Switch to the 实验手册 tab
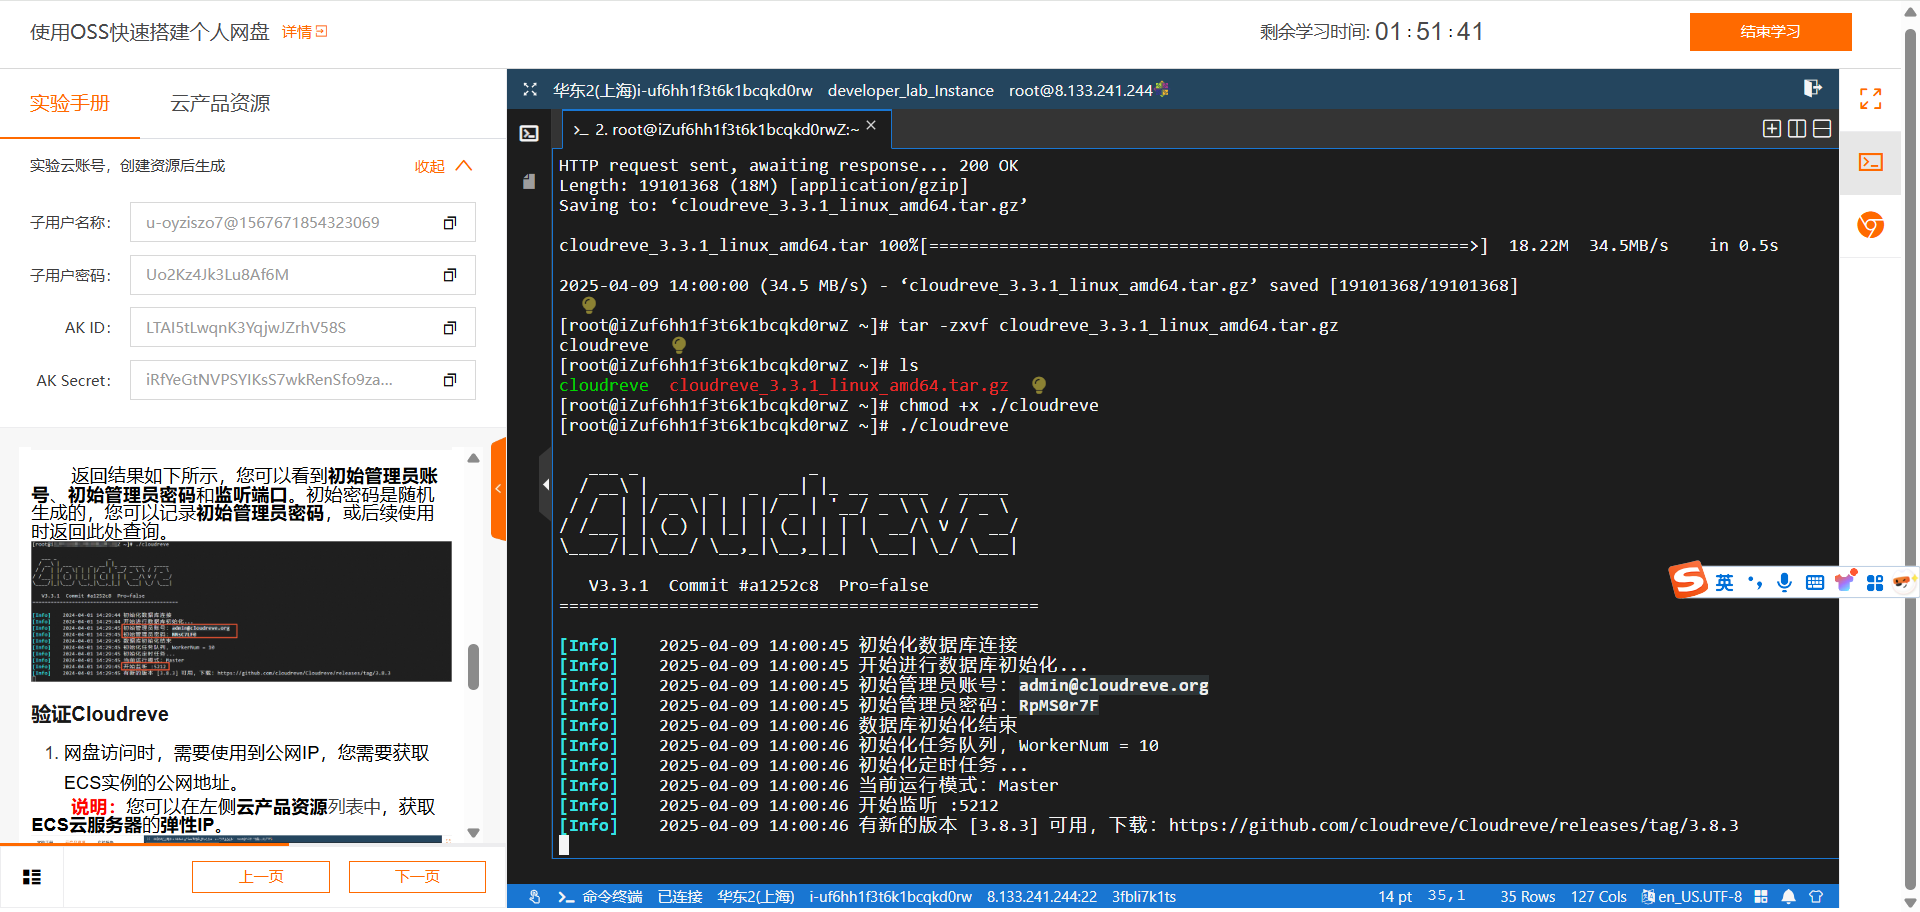Screen dimensions: 1920x912 [70, 103]
